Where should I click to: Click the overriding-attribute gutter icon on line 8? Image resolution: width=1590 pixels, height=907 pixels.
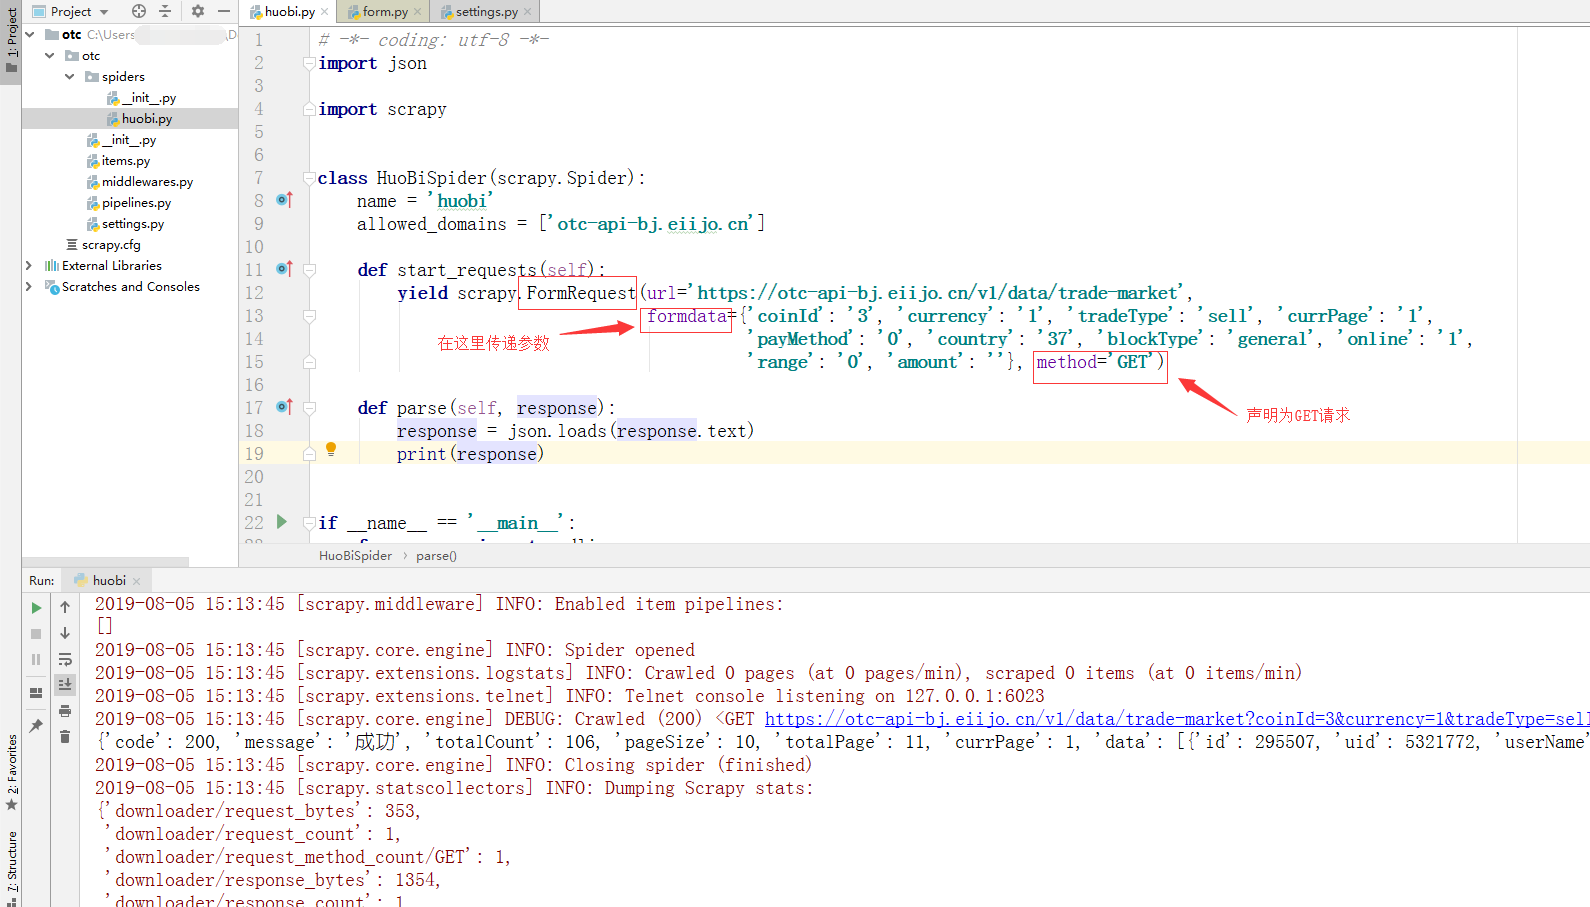[x=284, y=200]
